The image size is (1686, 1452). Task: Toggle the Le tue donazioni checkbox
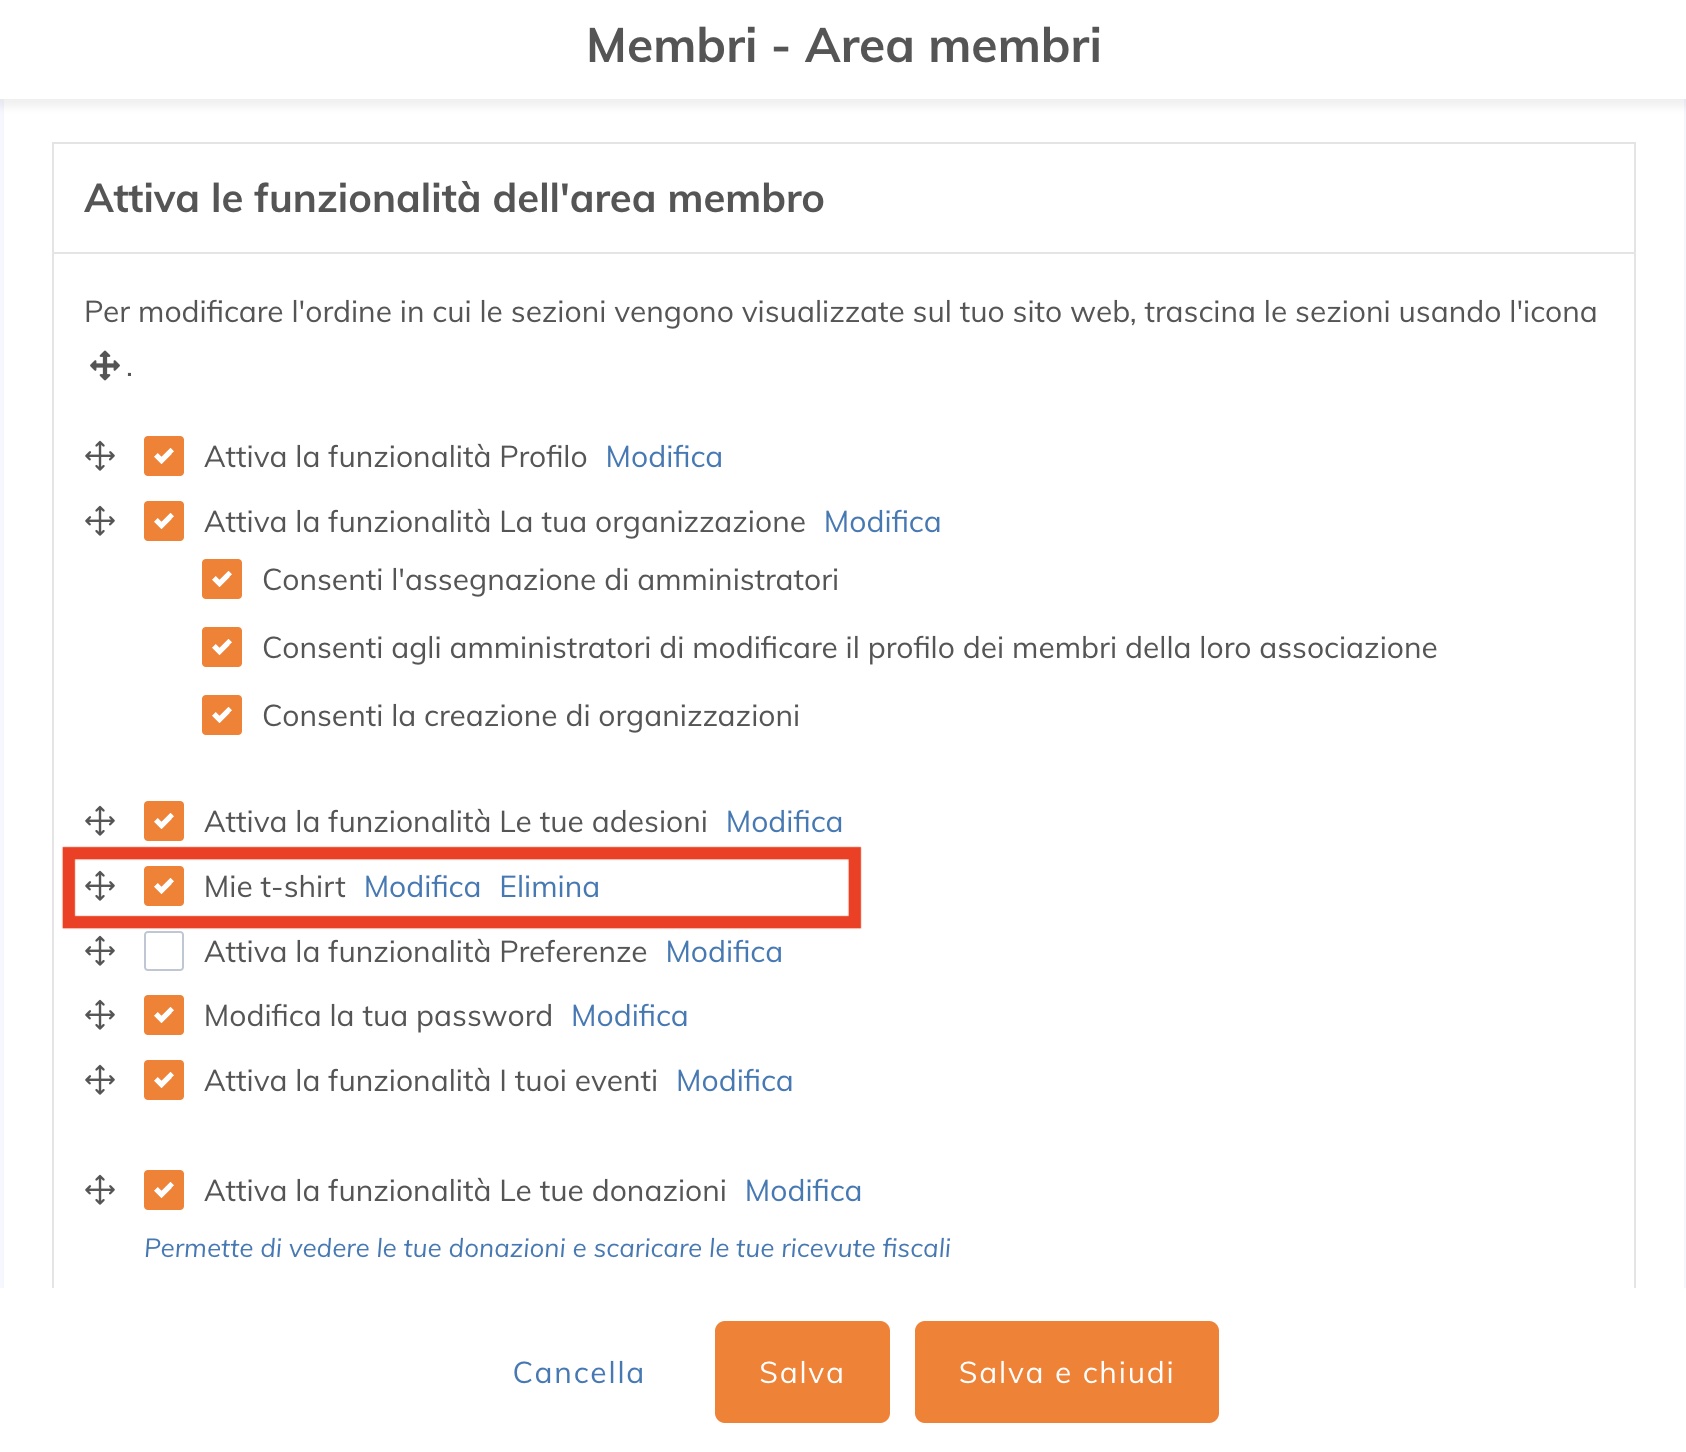click(x=164, y=1190)
